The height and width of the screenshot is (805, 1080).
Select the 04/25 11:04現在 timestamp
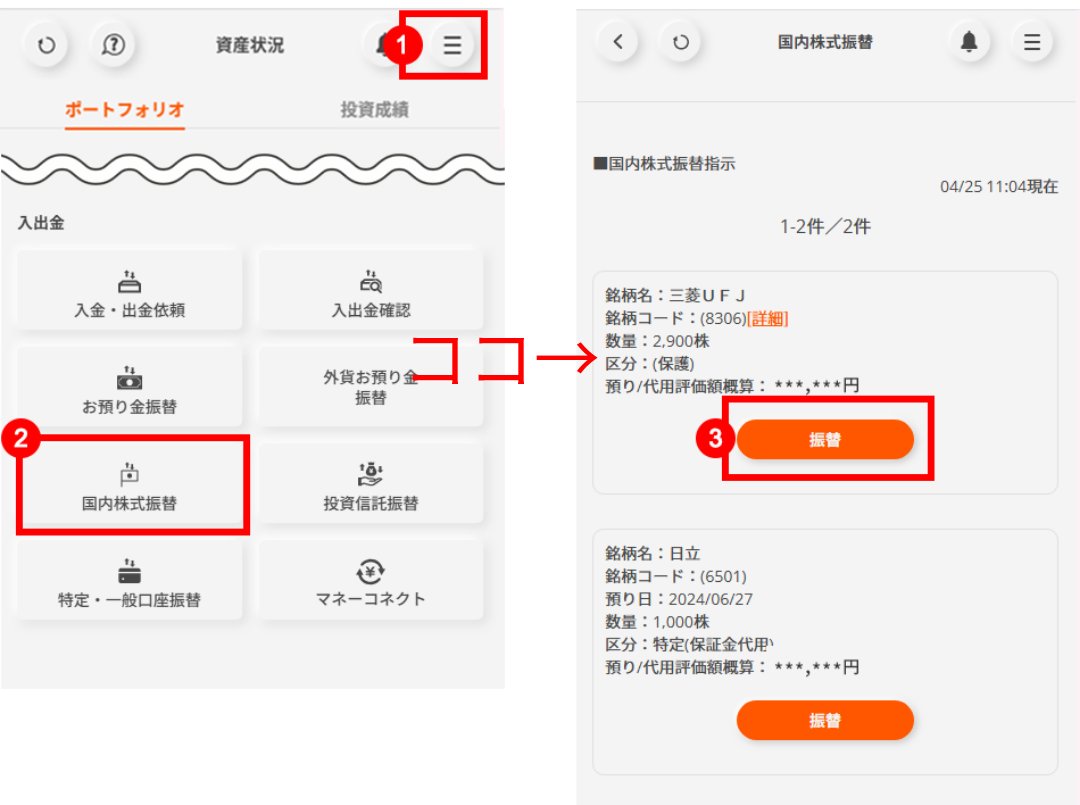(999, 187)
